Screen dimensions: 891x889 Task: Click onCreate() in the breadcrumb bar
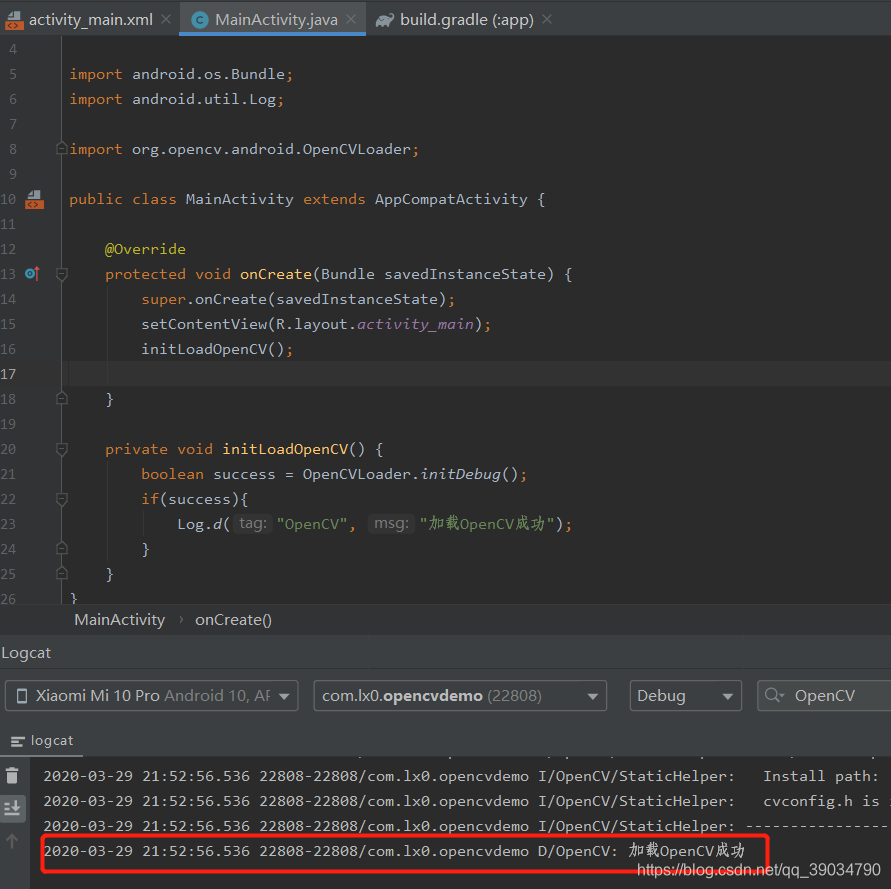point(234,620)
